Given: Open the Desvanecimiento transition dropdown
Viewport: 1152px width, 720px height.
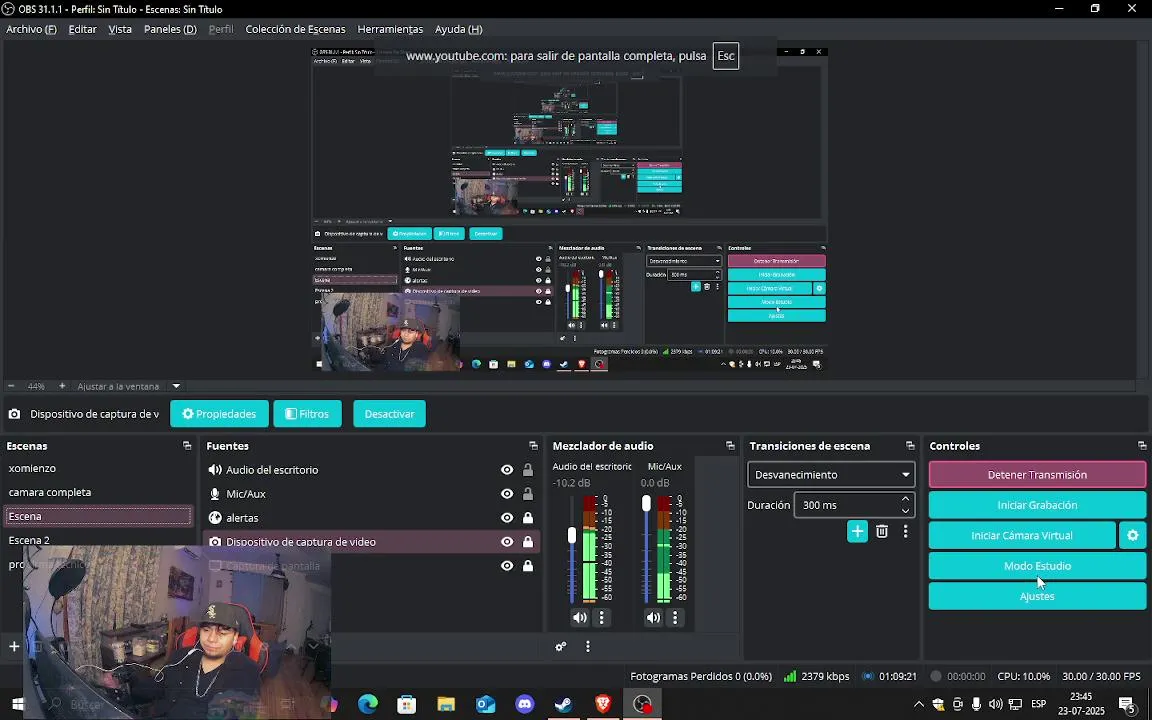Looking at the screenshot, I should pyautogui.click(x=831, y=475).
